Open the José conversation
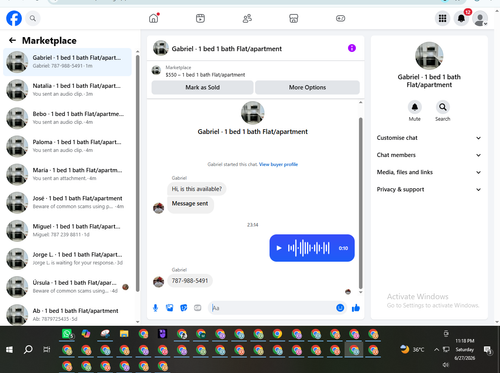Screen dimensions: 500x373 pyautogui.click(x=67, y=202)
